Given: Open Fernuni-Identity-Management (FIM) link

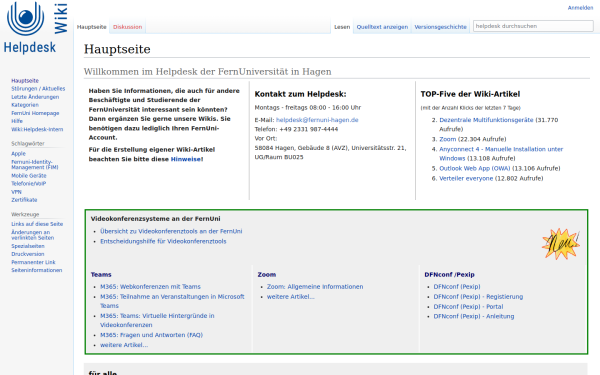Looking at the screenshot, I should (34, 165).
